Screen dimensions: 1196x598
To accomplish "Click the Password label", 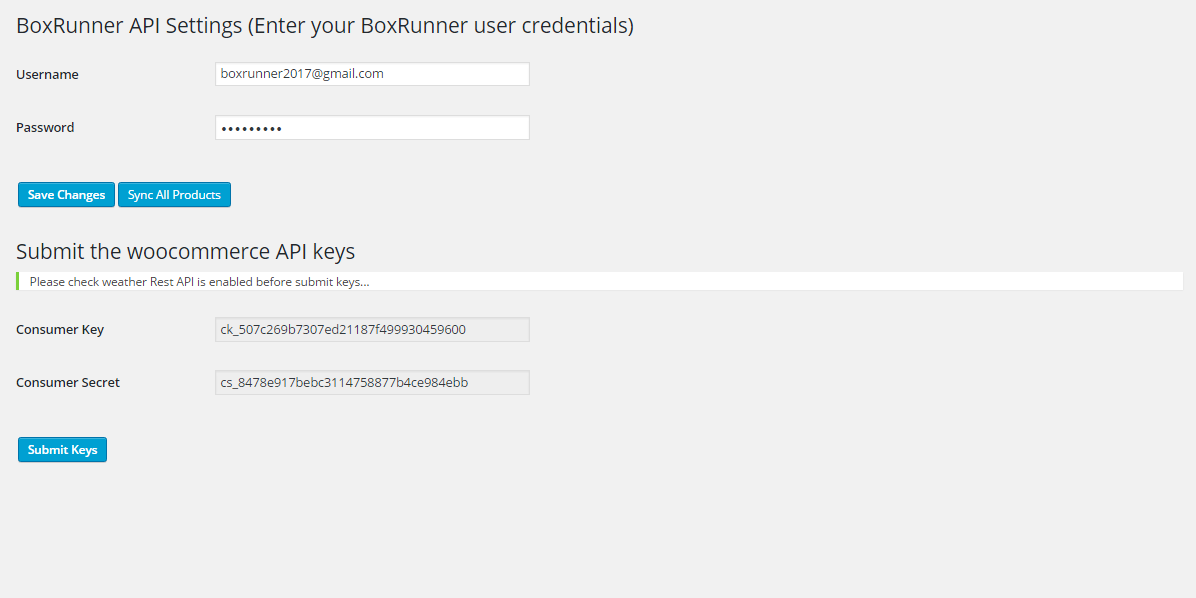I will (x=45, y=127).
